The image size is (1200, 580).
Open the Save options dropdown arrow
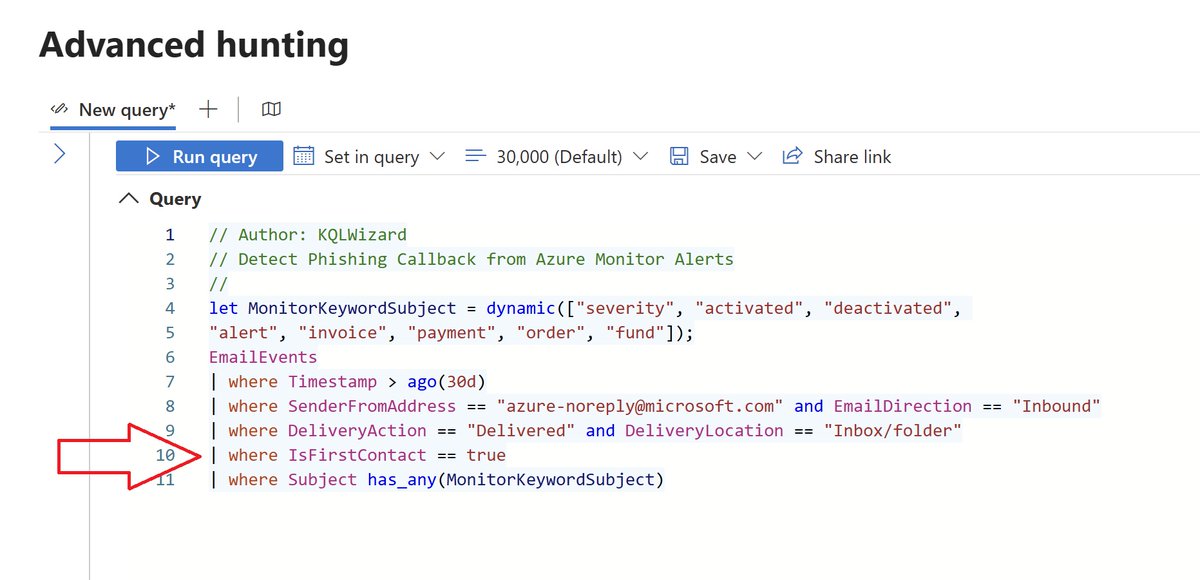755,156
